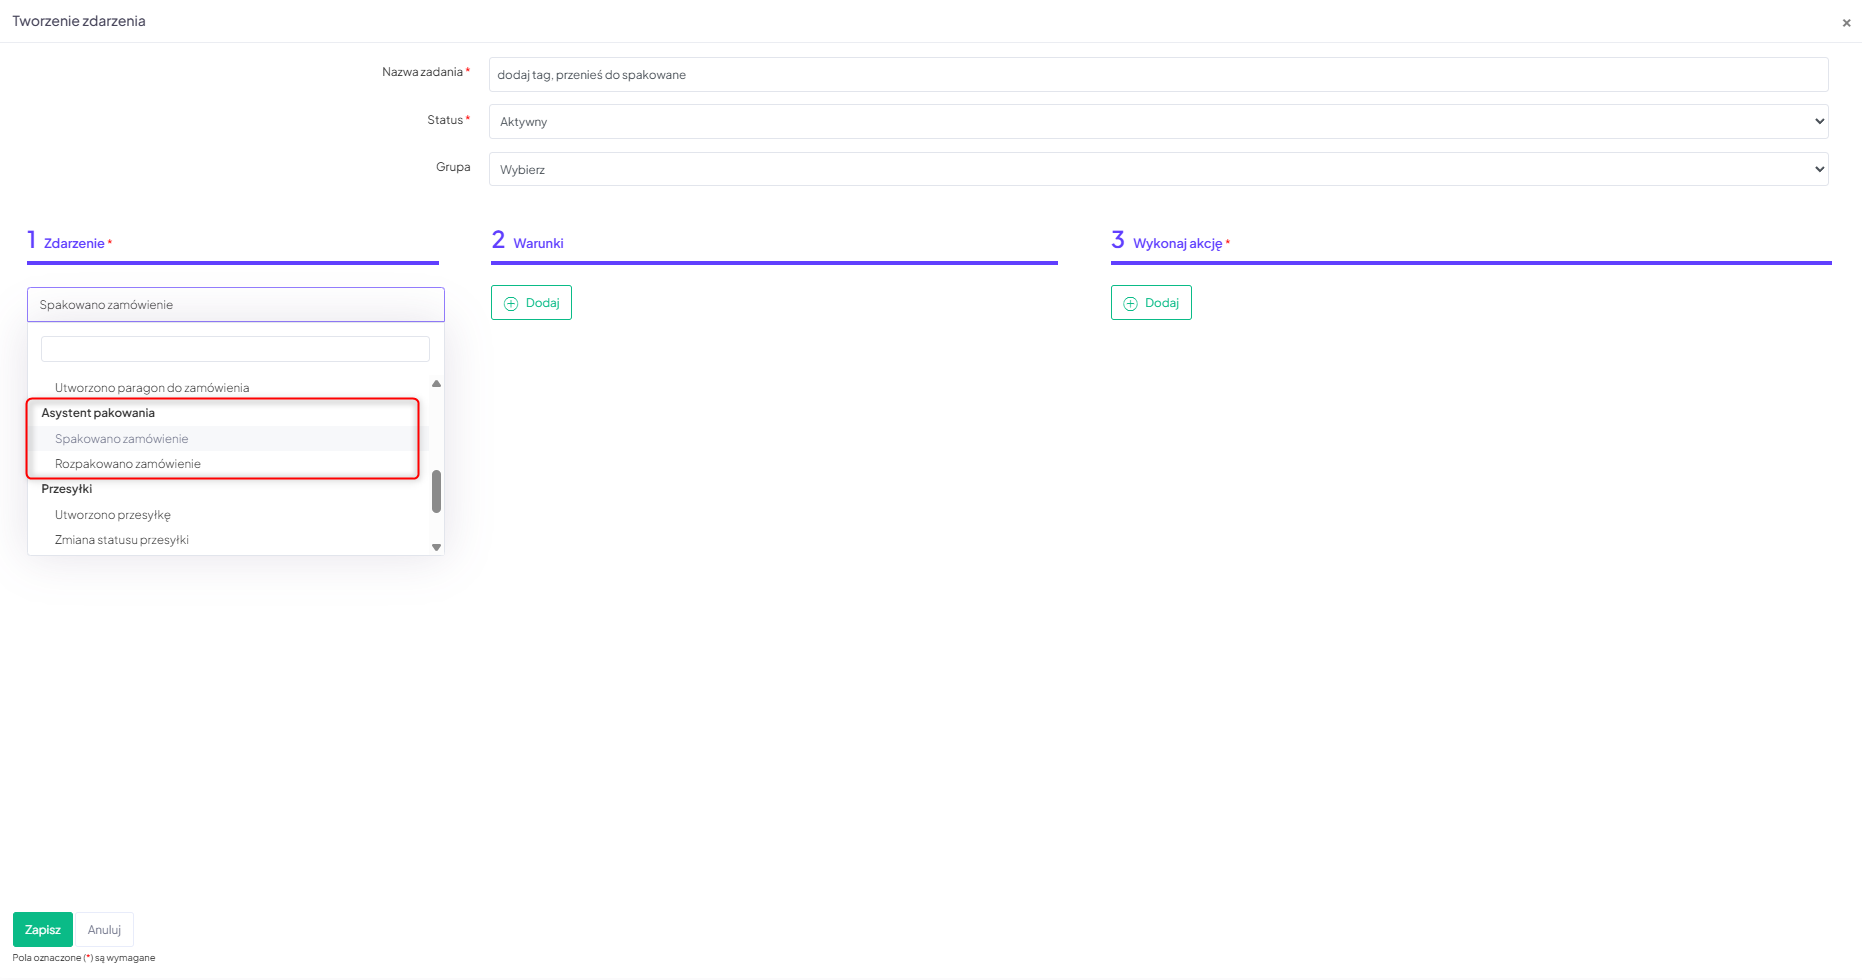Select Utworzono paragon do zamówienia option
Screen dimensions: 1862x980
tap(152, 388)
